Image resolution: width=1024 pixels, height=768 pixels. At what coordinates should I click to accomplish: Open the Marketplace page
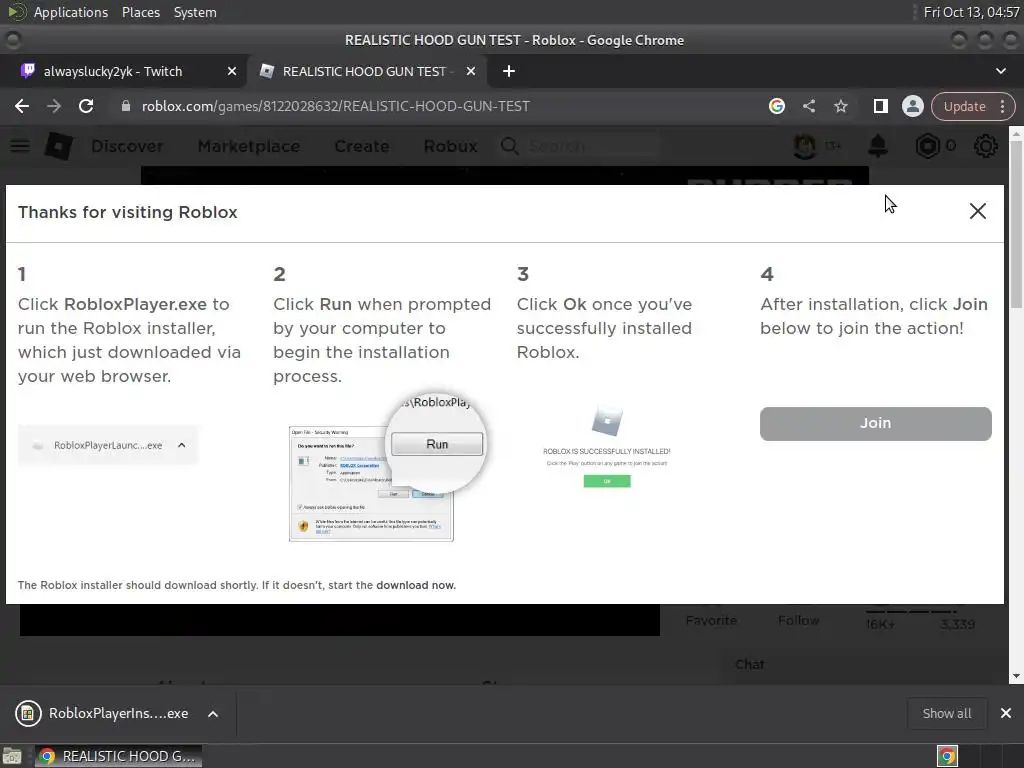(x=249, y=146)
